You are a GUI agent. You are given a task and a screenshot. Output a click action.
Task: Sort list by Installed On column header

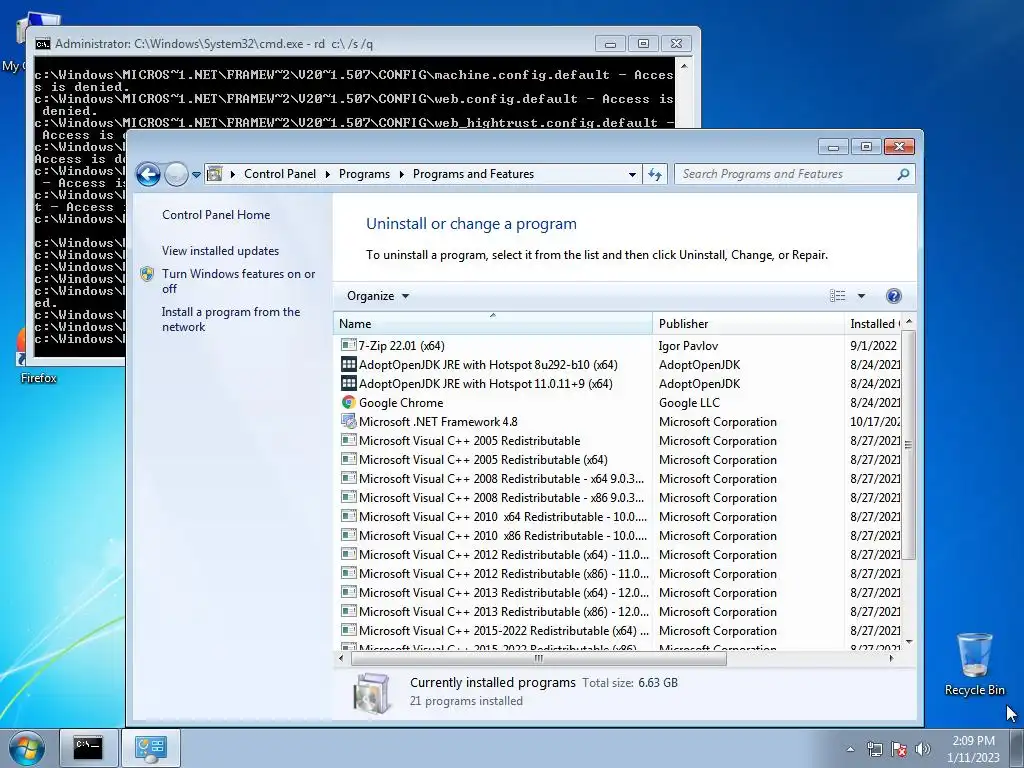(873, 323)
